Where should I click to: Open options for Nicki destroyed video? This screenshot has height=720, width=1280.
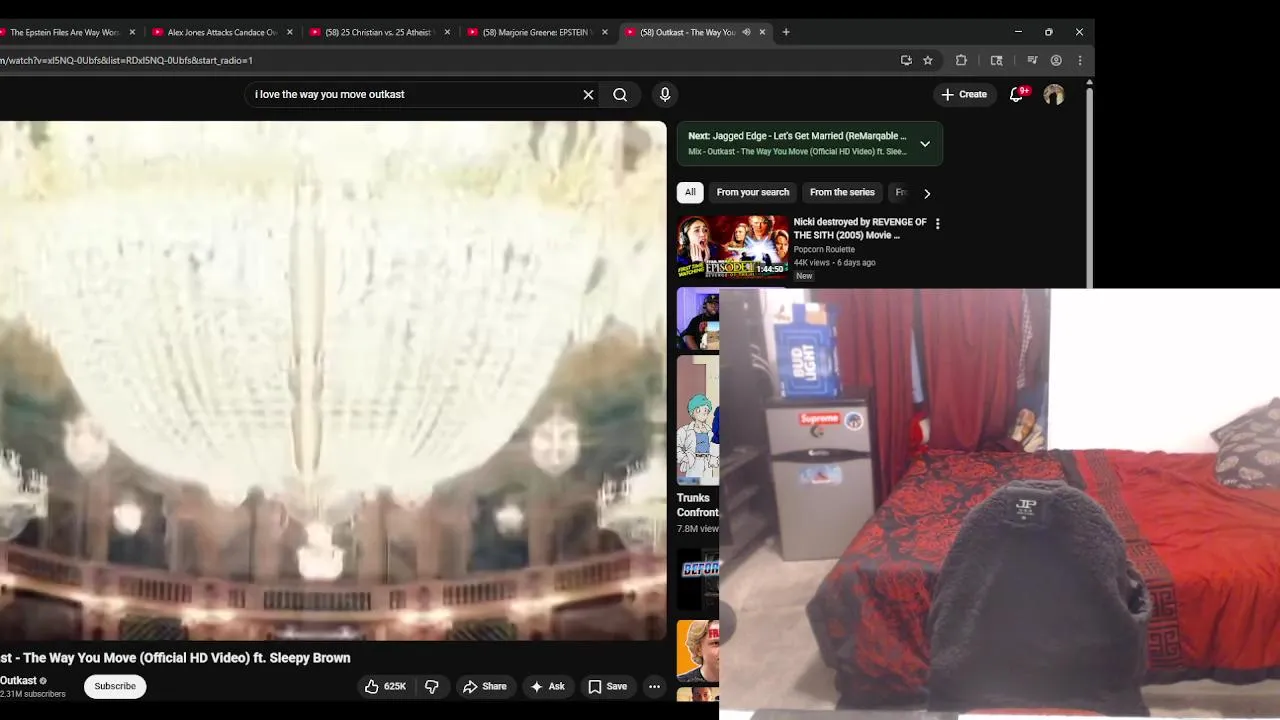[937, 224]
